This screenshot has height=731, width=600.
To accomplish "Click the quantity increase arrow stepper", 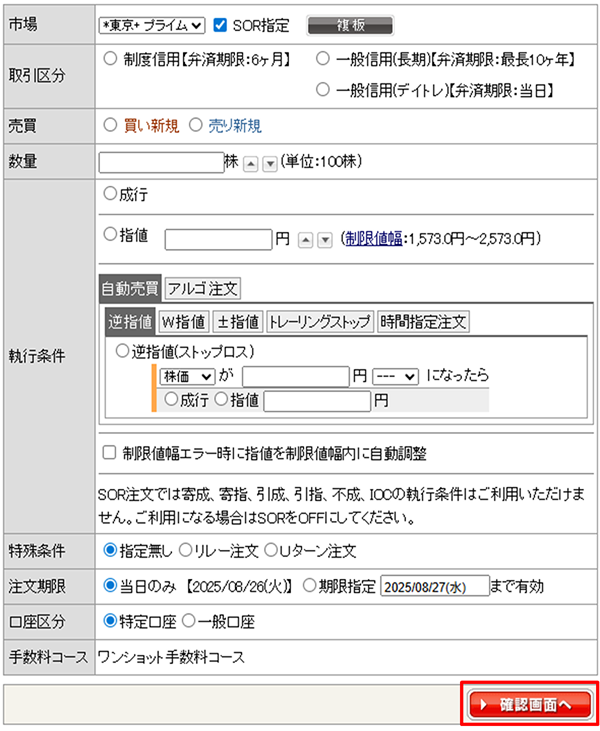I will [251, 163].
